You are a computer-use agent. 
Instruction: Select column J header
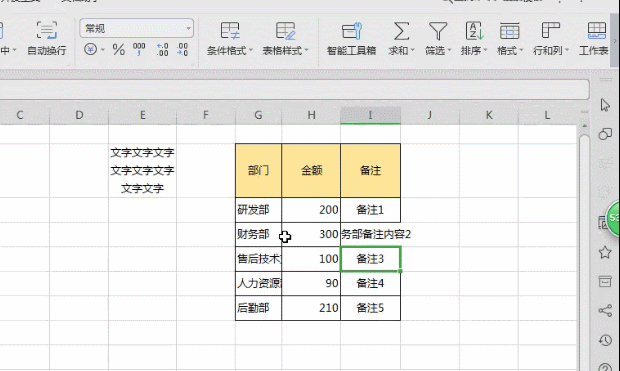pyautogui.click(x=430, y=115)
